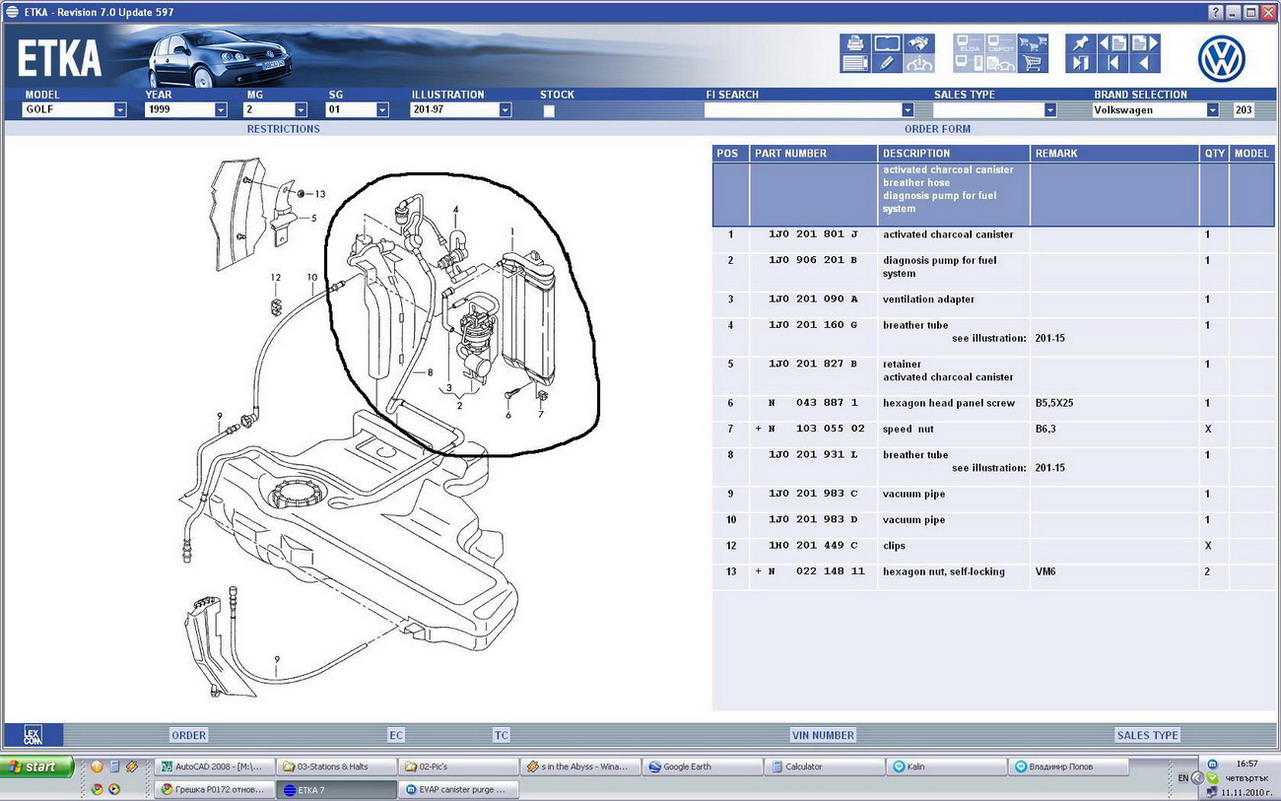
Task: Click the printer icon in the toolbar
Action: 855,43
